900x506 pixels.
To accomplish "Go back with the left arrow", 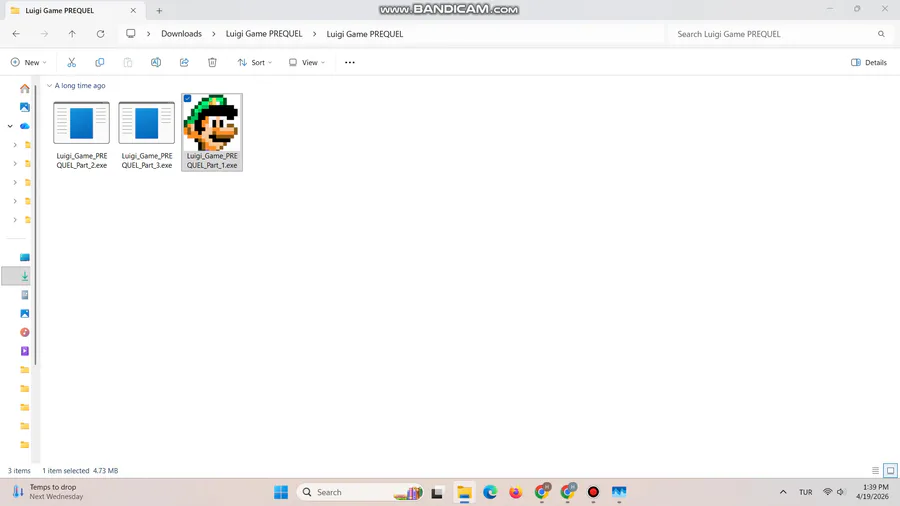I will point(16,34).
